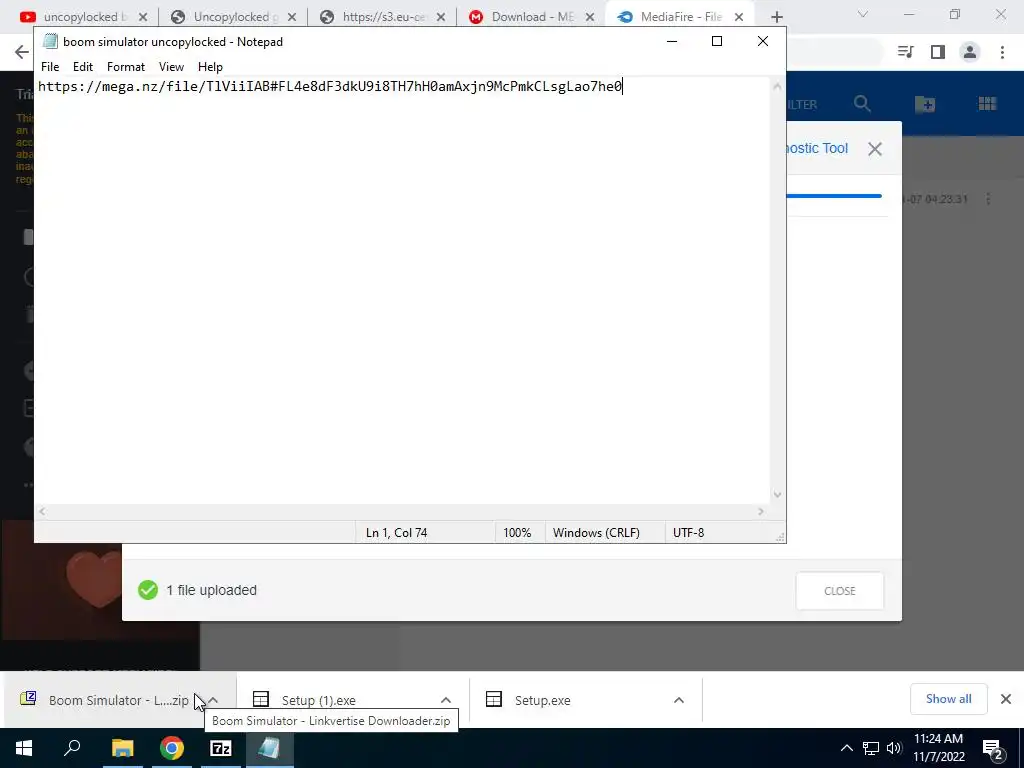
Task: Click Notepad vertical scrollbar down arrow
Action: [777, 495]
